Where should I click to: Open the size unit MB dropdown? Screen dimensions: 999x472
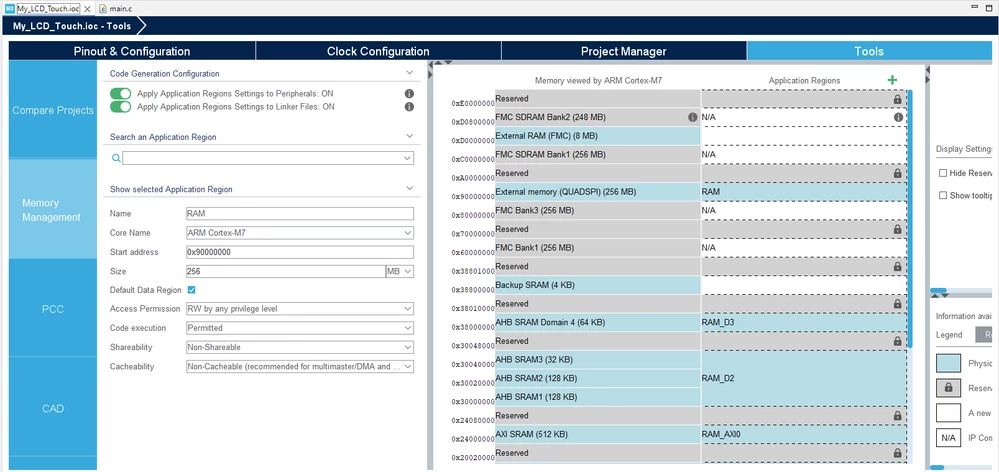click(400, 271)
